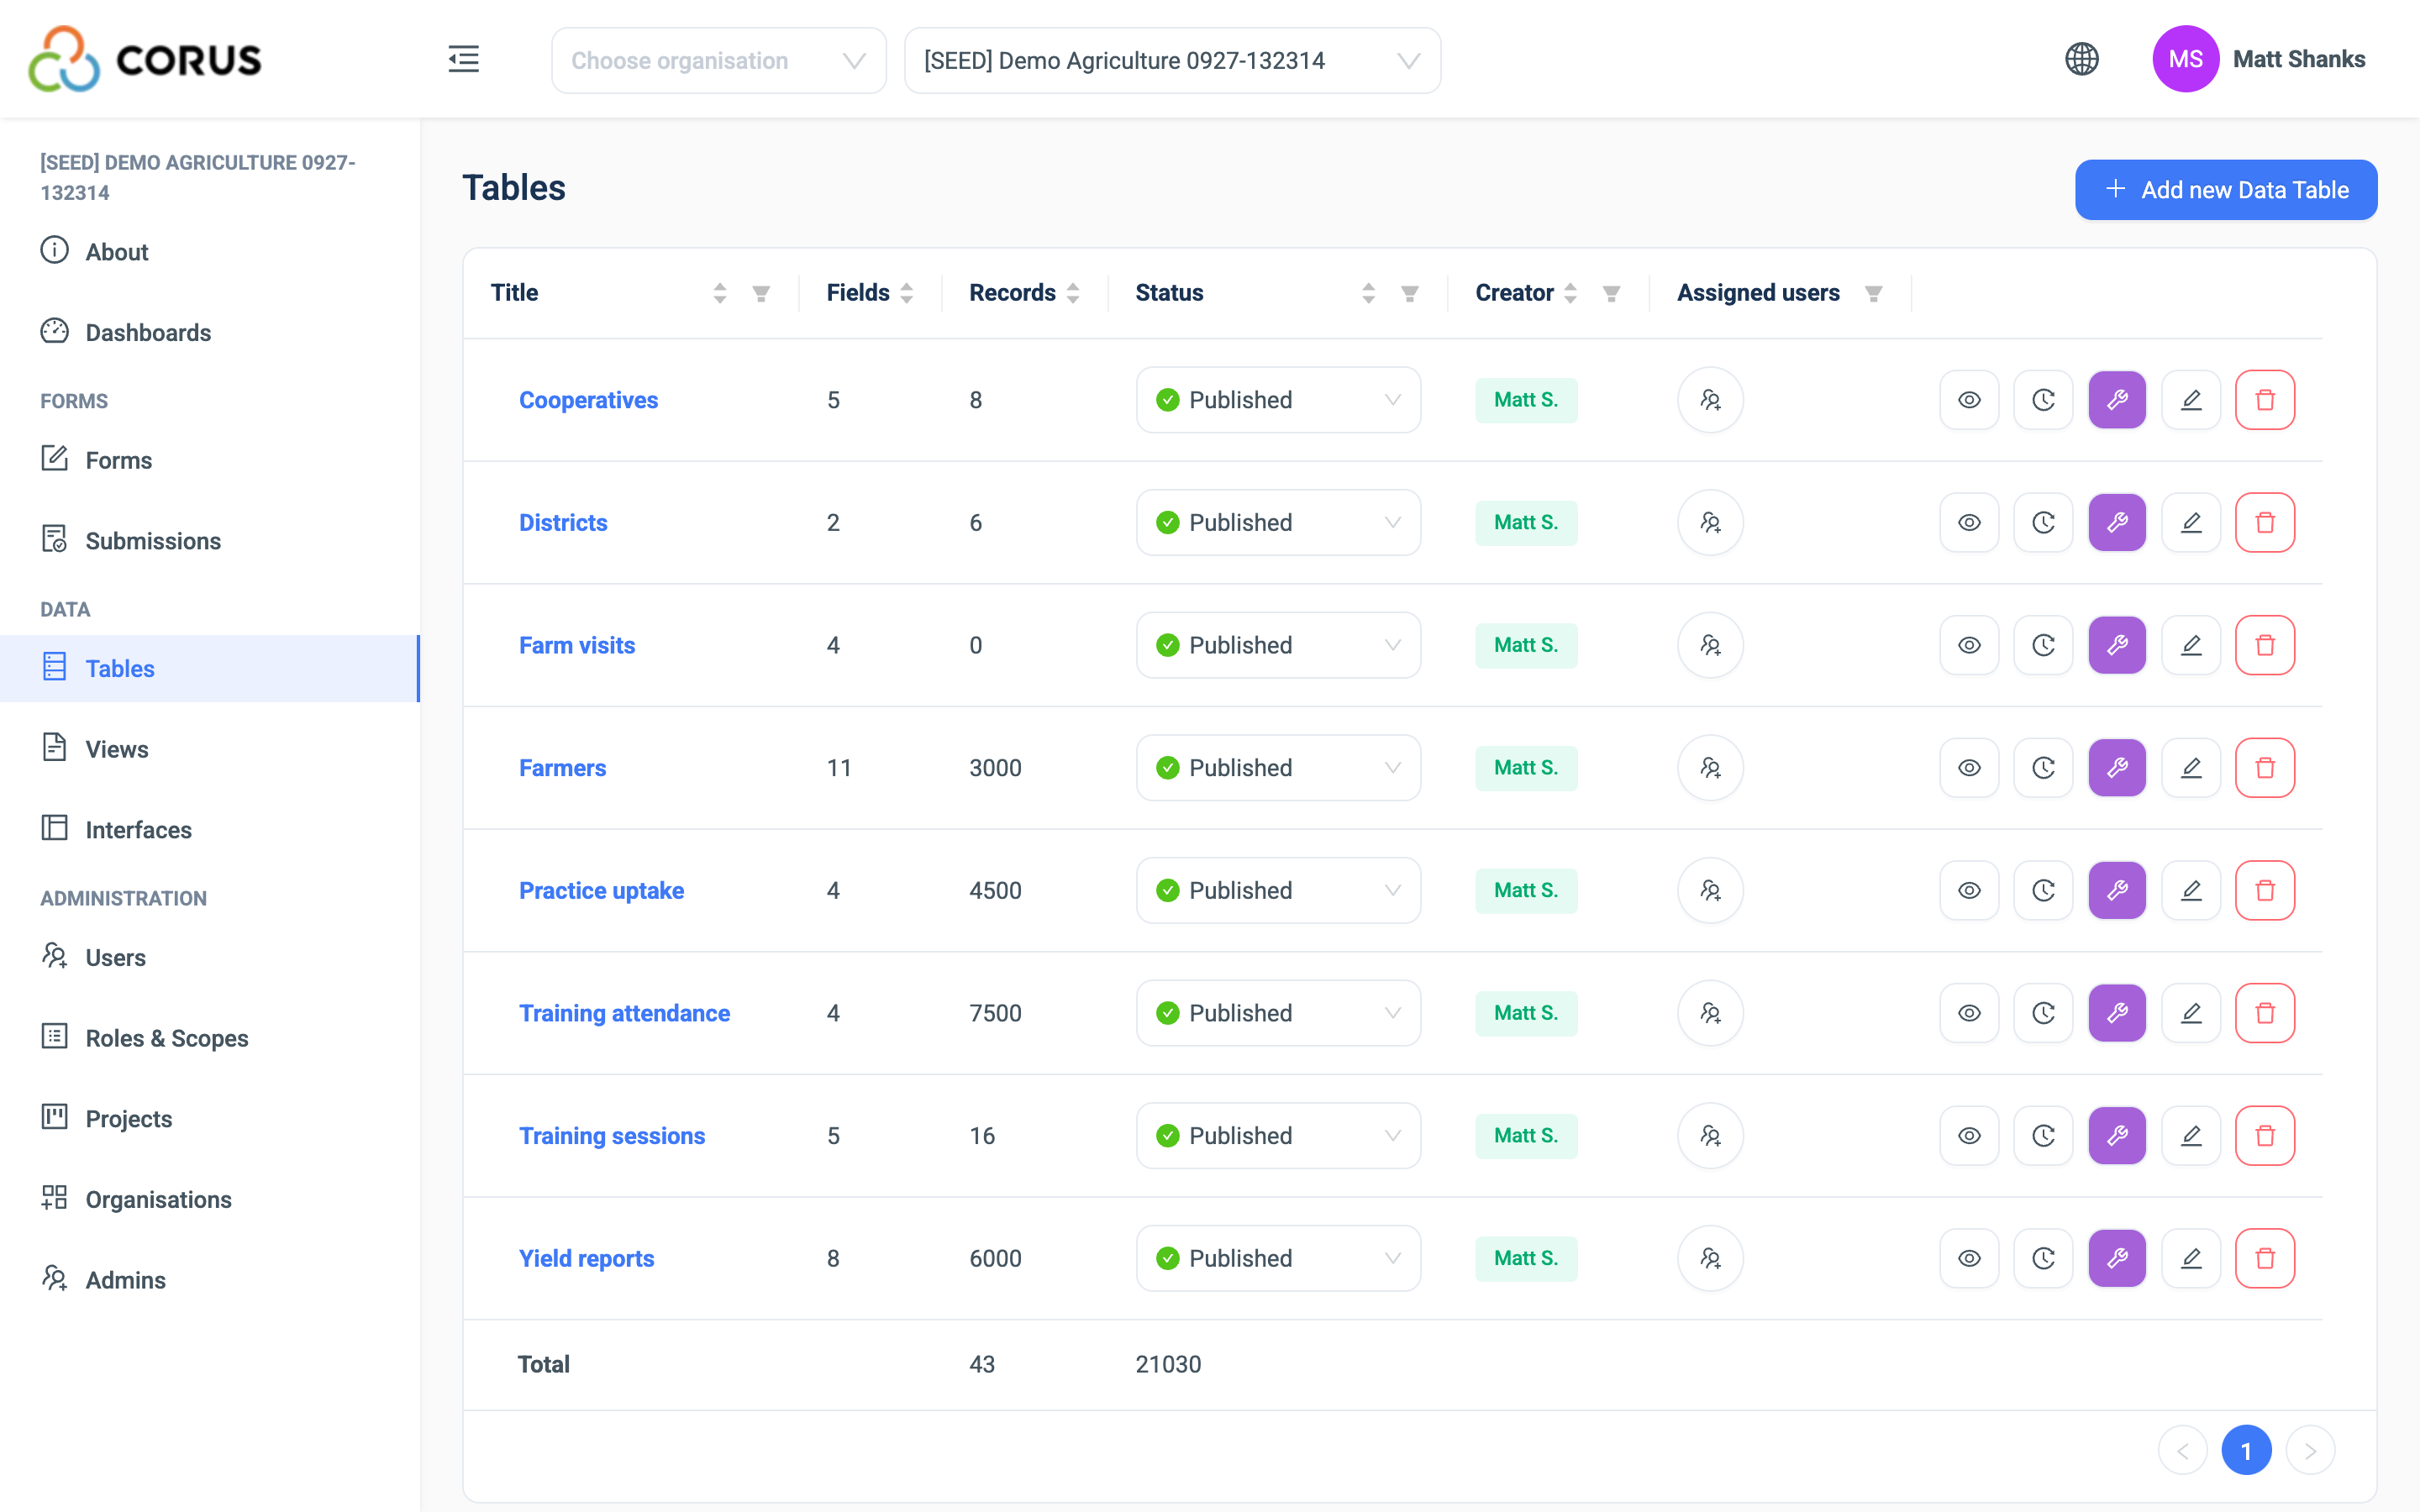Delete Training sessions using the trash icon
Image resolution: width=2420 pixels, height=1512 pixels.
click(2265, 1136)
